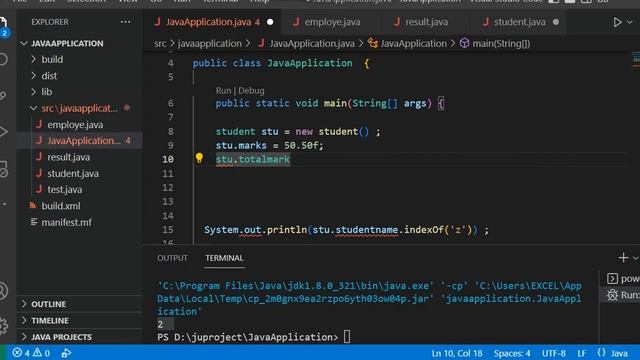Viewport: 640px width, 360px height.
Task: Click Ln 10, Col 18 status item
Action: [457, 353]
